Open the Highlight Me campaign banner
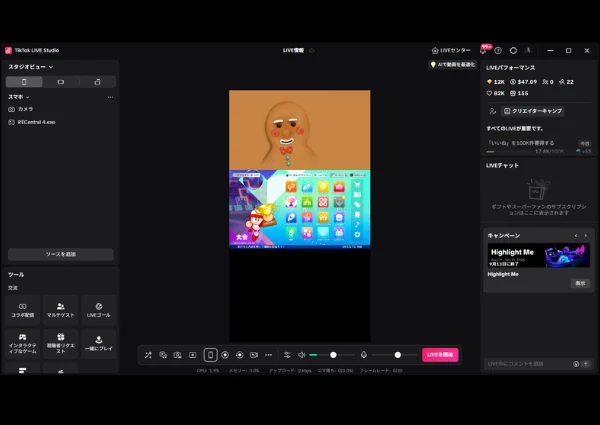This screenshot has height=425, width=600. pyautogui.click(x=538, y=255)
